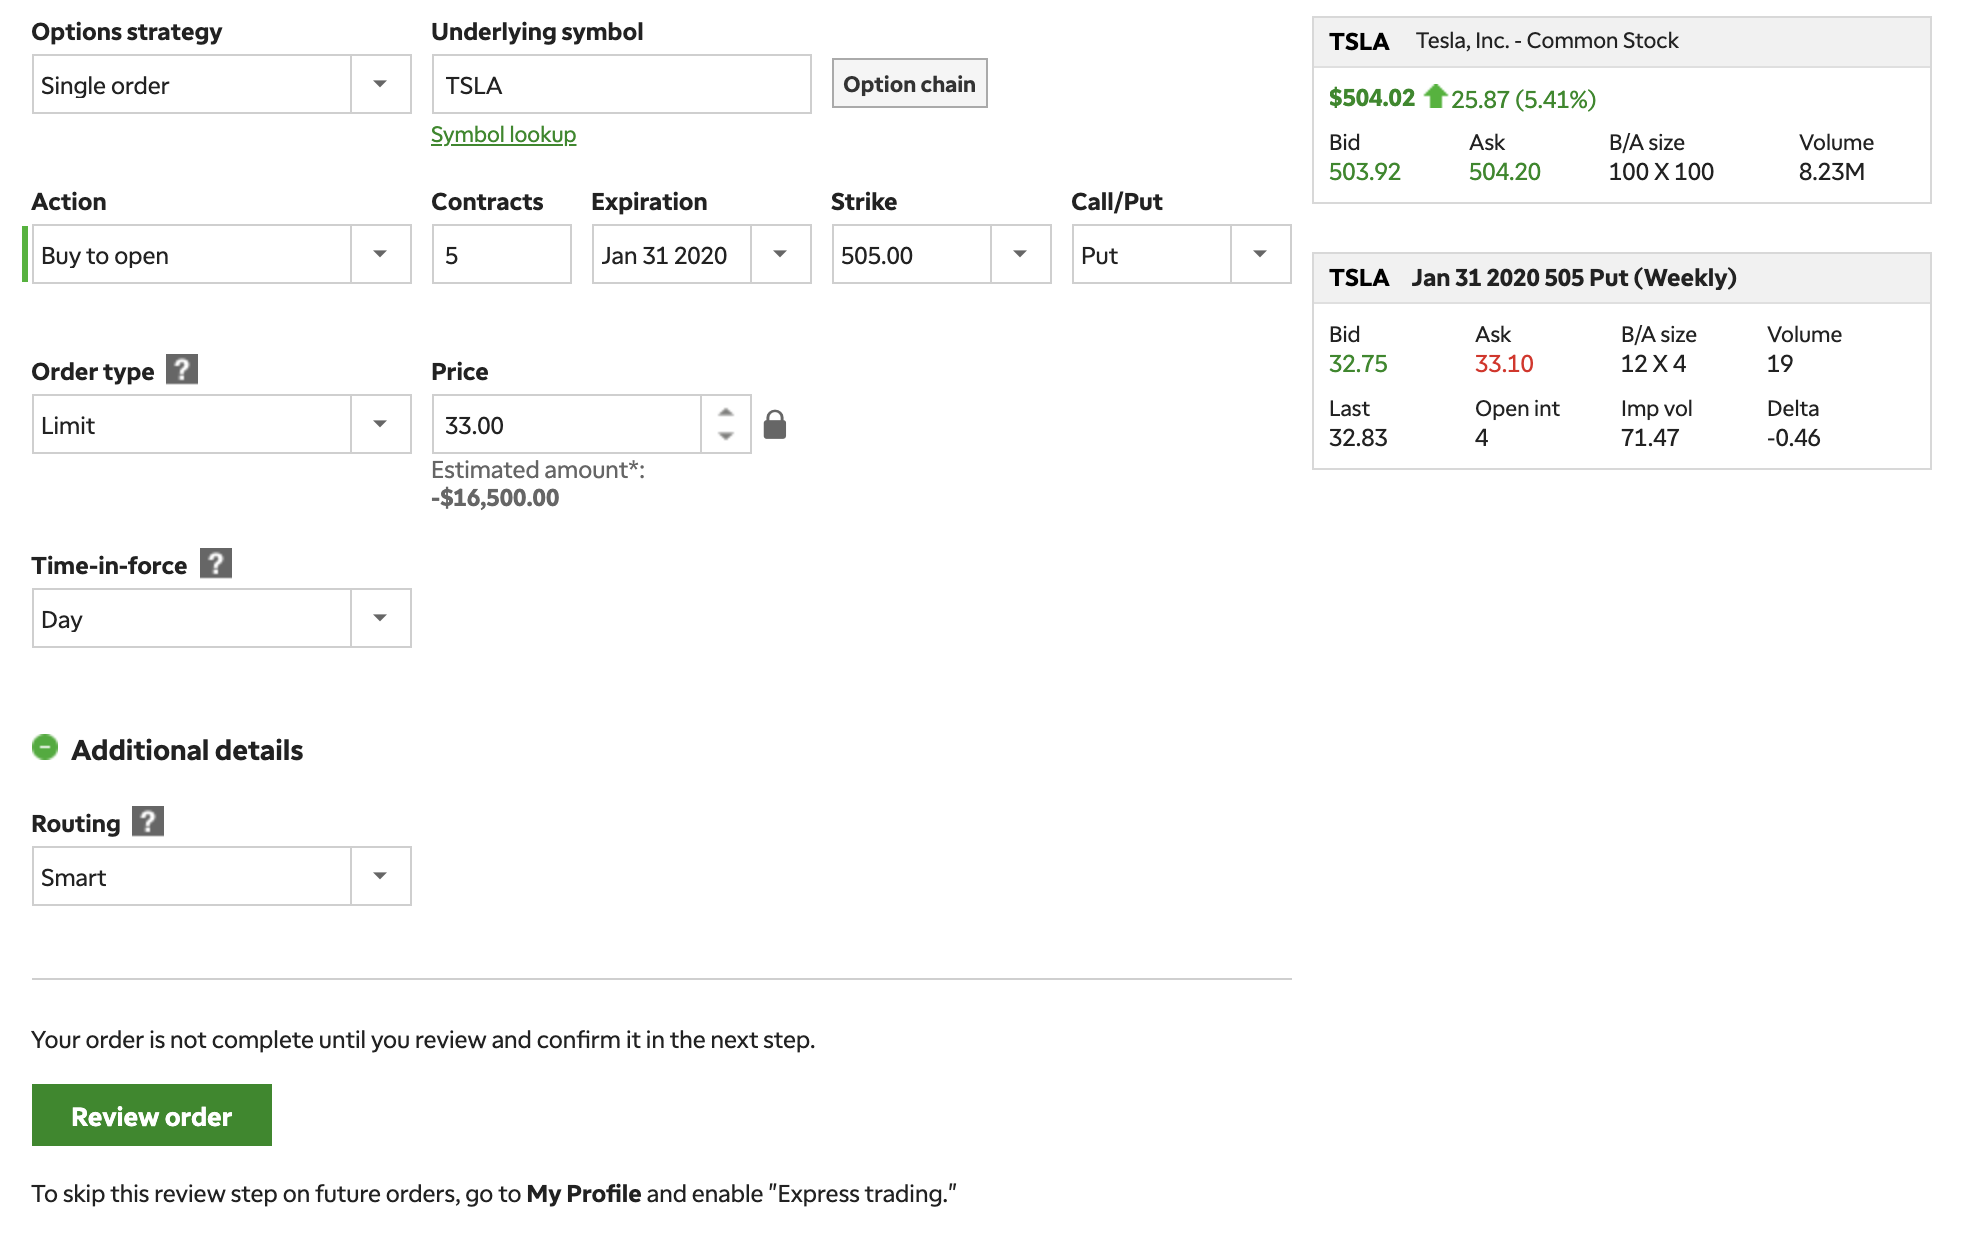1970x1256 pixels.
Task: Click the TSLA stock ask 504.20
Action: (x=1505, y=172)
